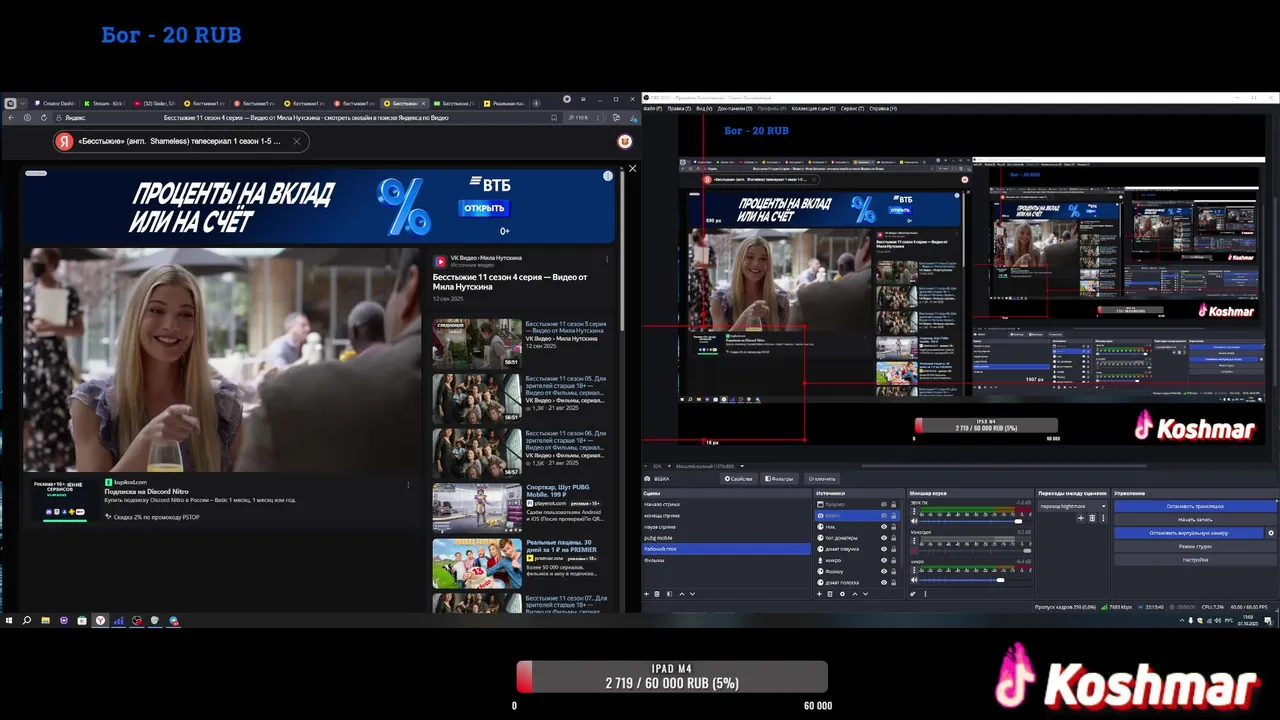Bookmark the current page in address bar

pyautogui.click(x=554, y=118)
